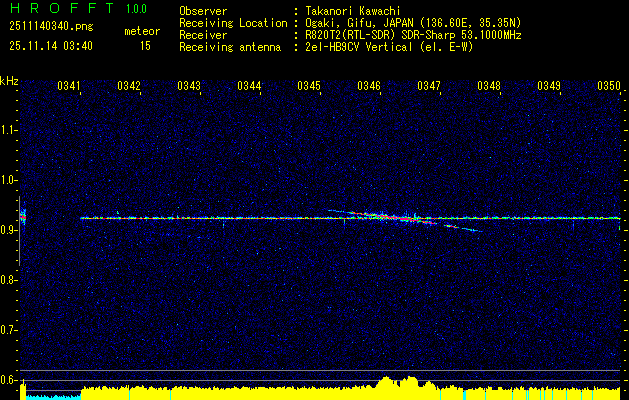629x400 pixels.
Task: Click the 0342 time marker
Action: (x=129, y=86)
